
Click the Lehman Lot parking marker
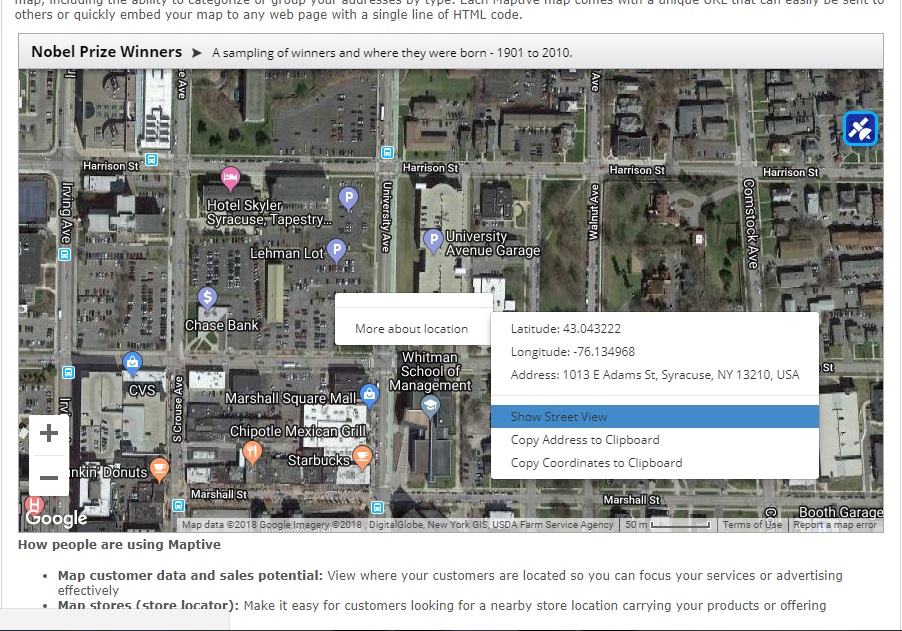pyautogui.click(x=337, y=250)
